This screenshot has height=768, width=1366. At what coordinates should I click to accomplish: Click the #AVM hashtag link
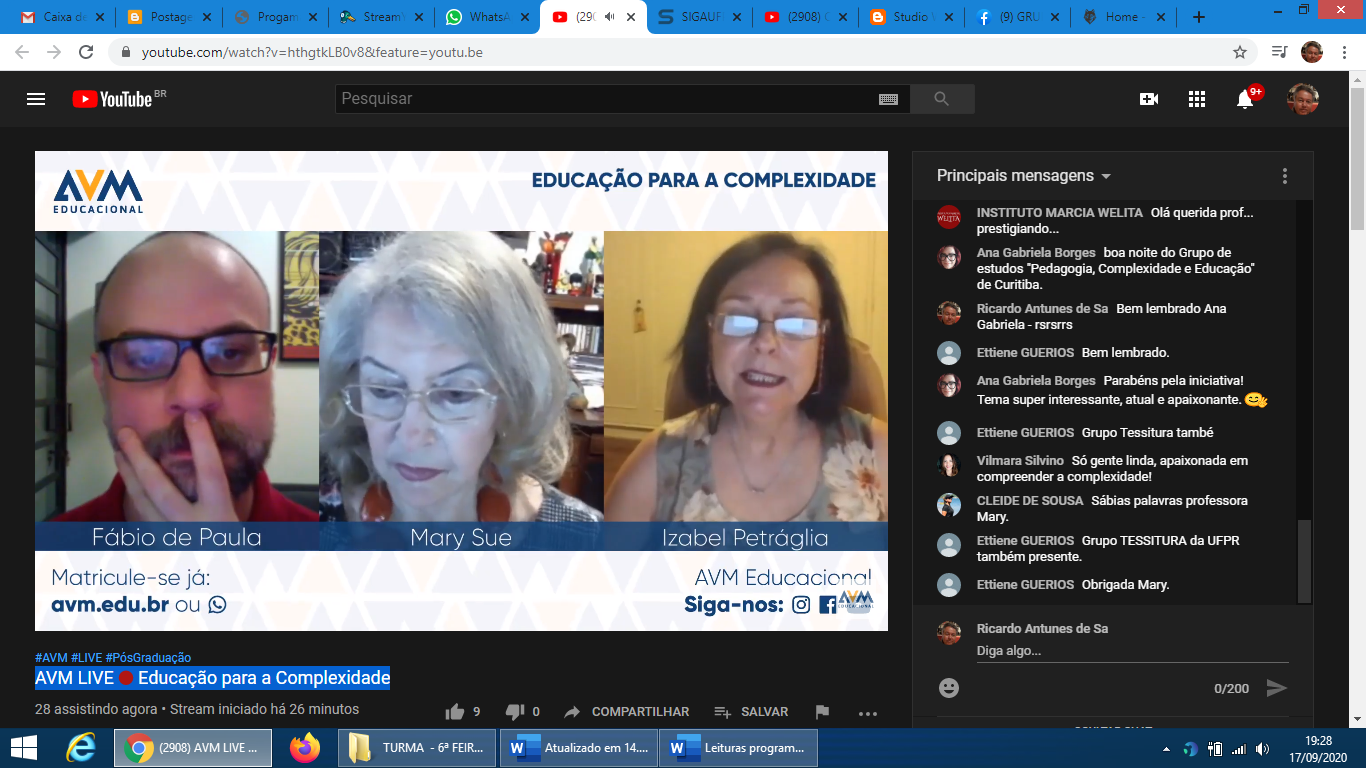tap(51, 658)
